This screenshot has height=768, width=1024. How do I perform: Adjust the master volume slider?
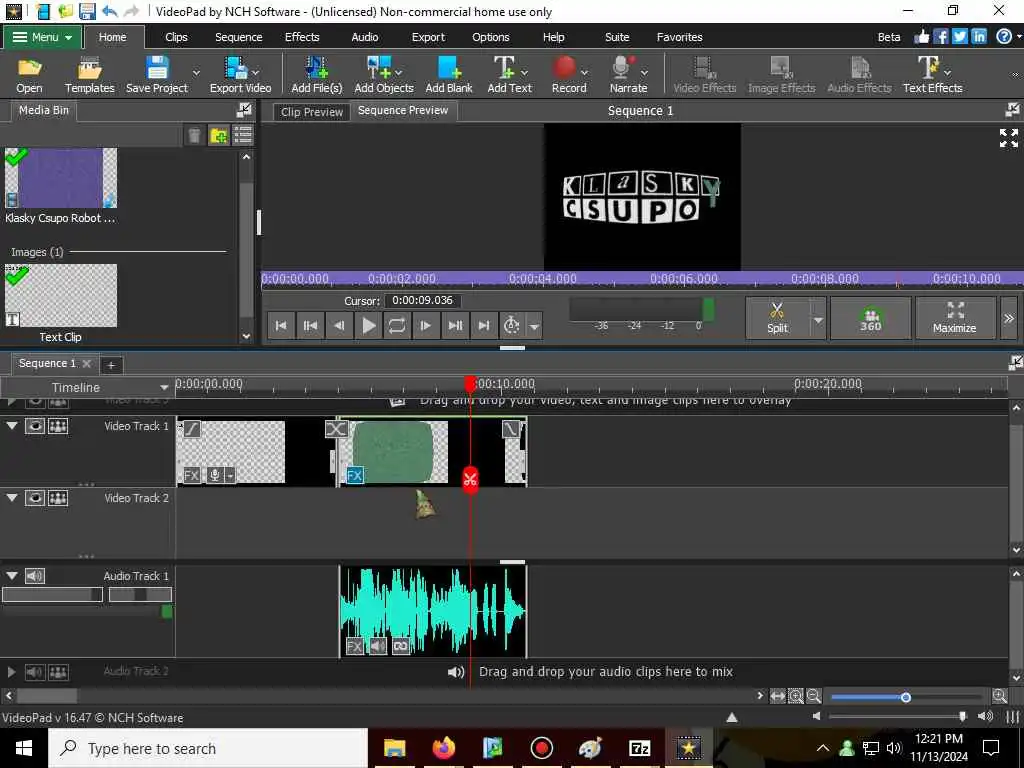(x=962, y=716)
